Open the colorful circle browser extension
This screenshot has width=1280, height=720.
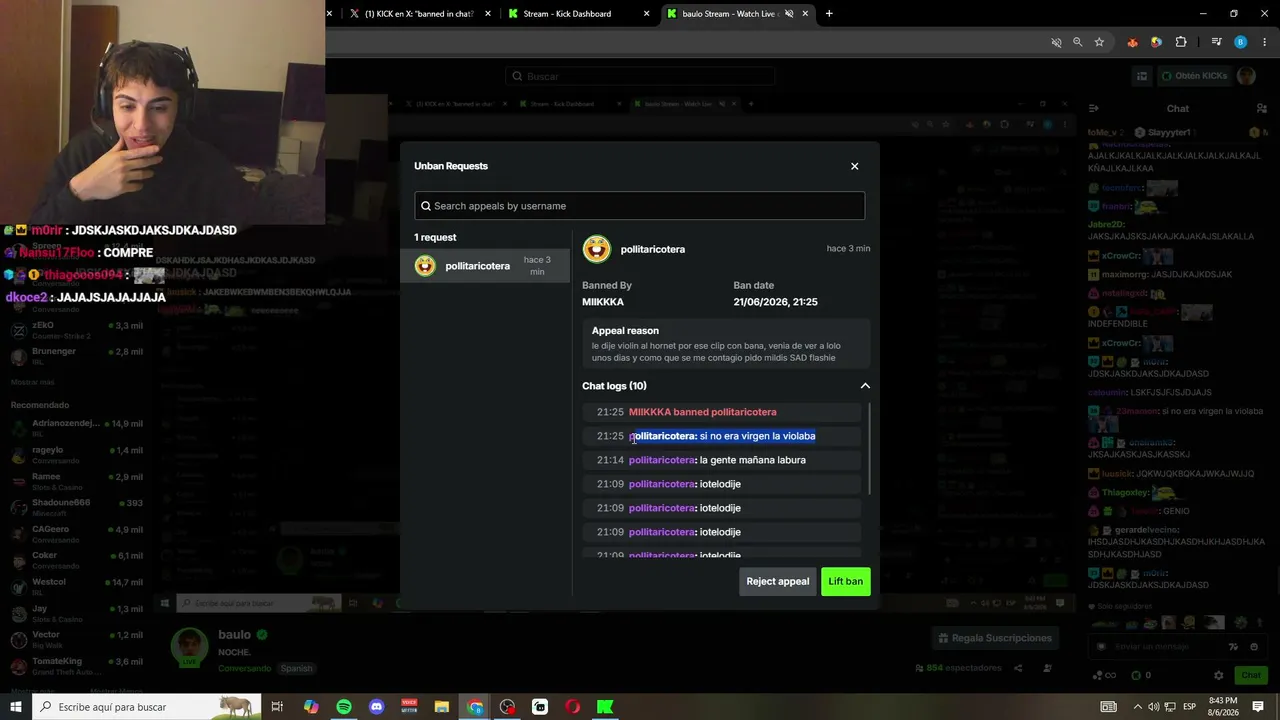coord(1156,42)
